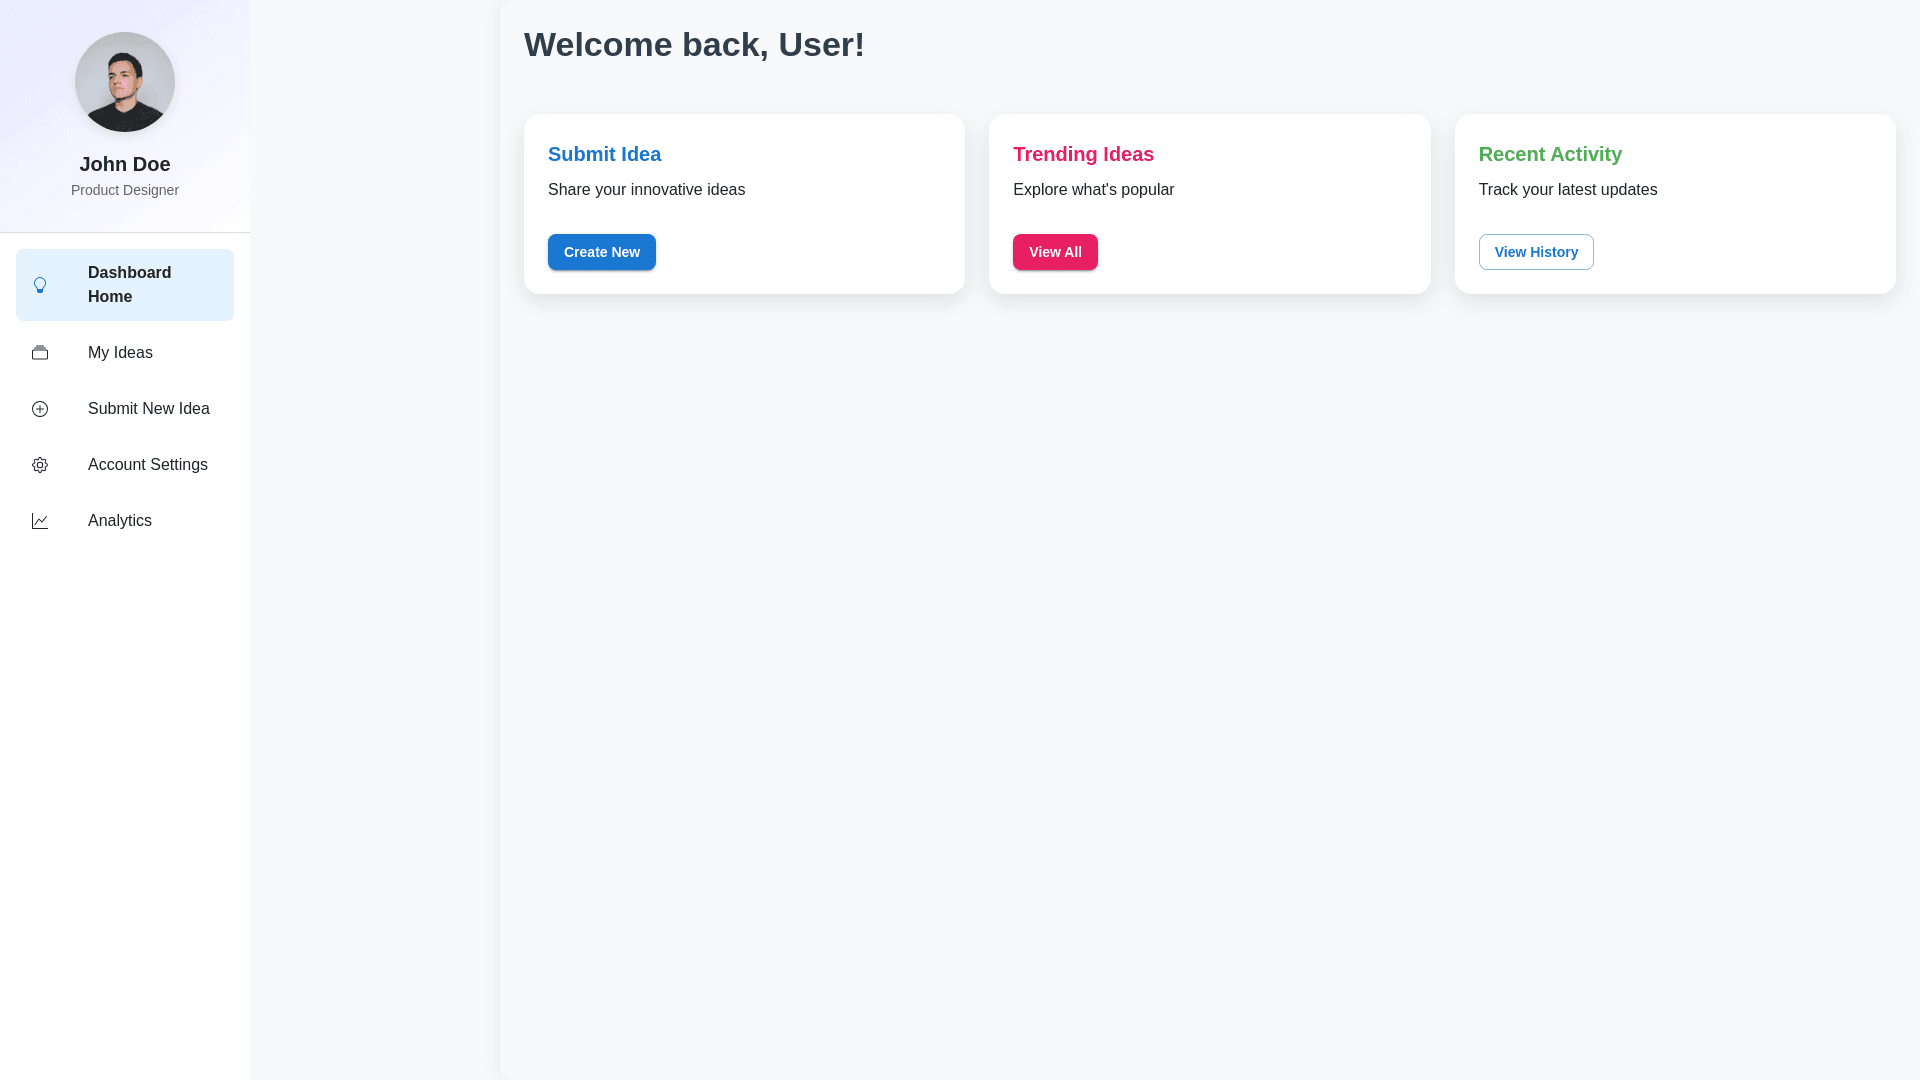Click the Recent Activity card heading
The image size is (1920, 1080).
1549,154
